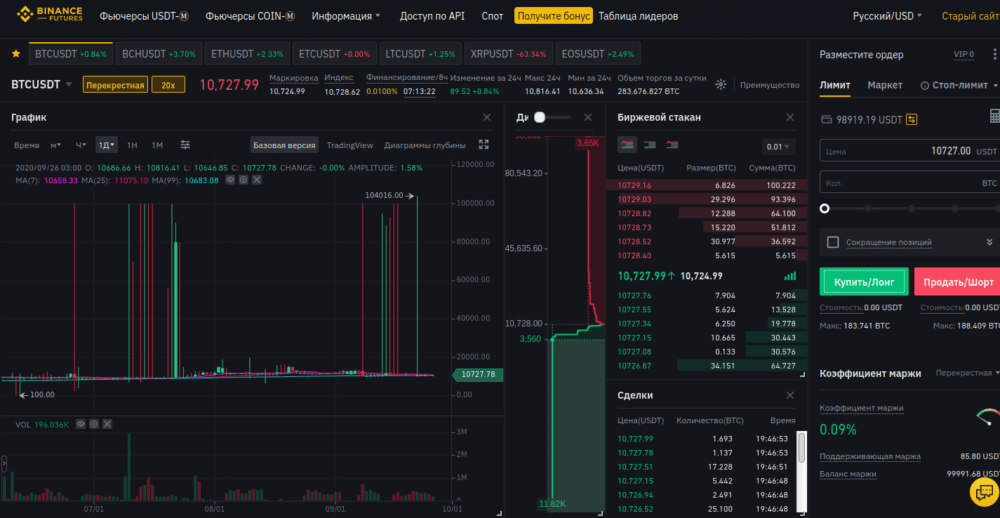This screenshot has height=518, width=1000.
Task: Open the chart indicator settings icon
Action: (185, 145)
